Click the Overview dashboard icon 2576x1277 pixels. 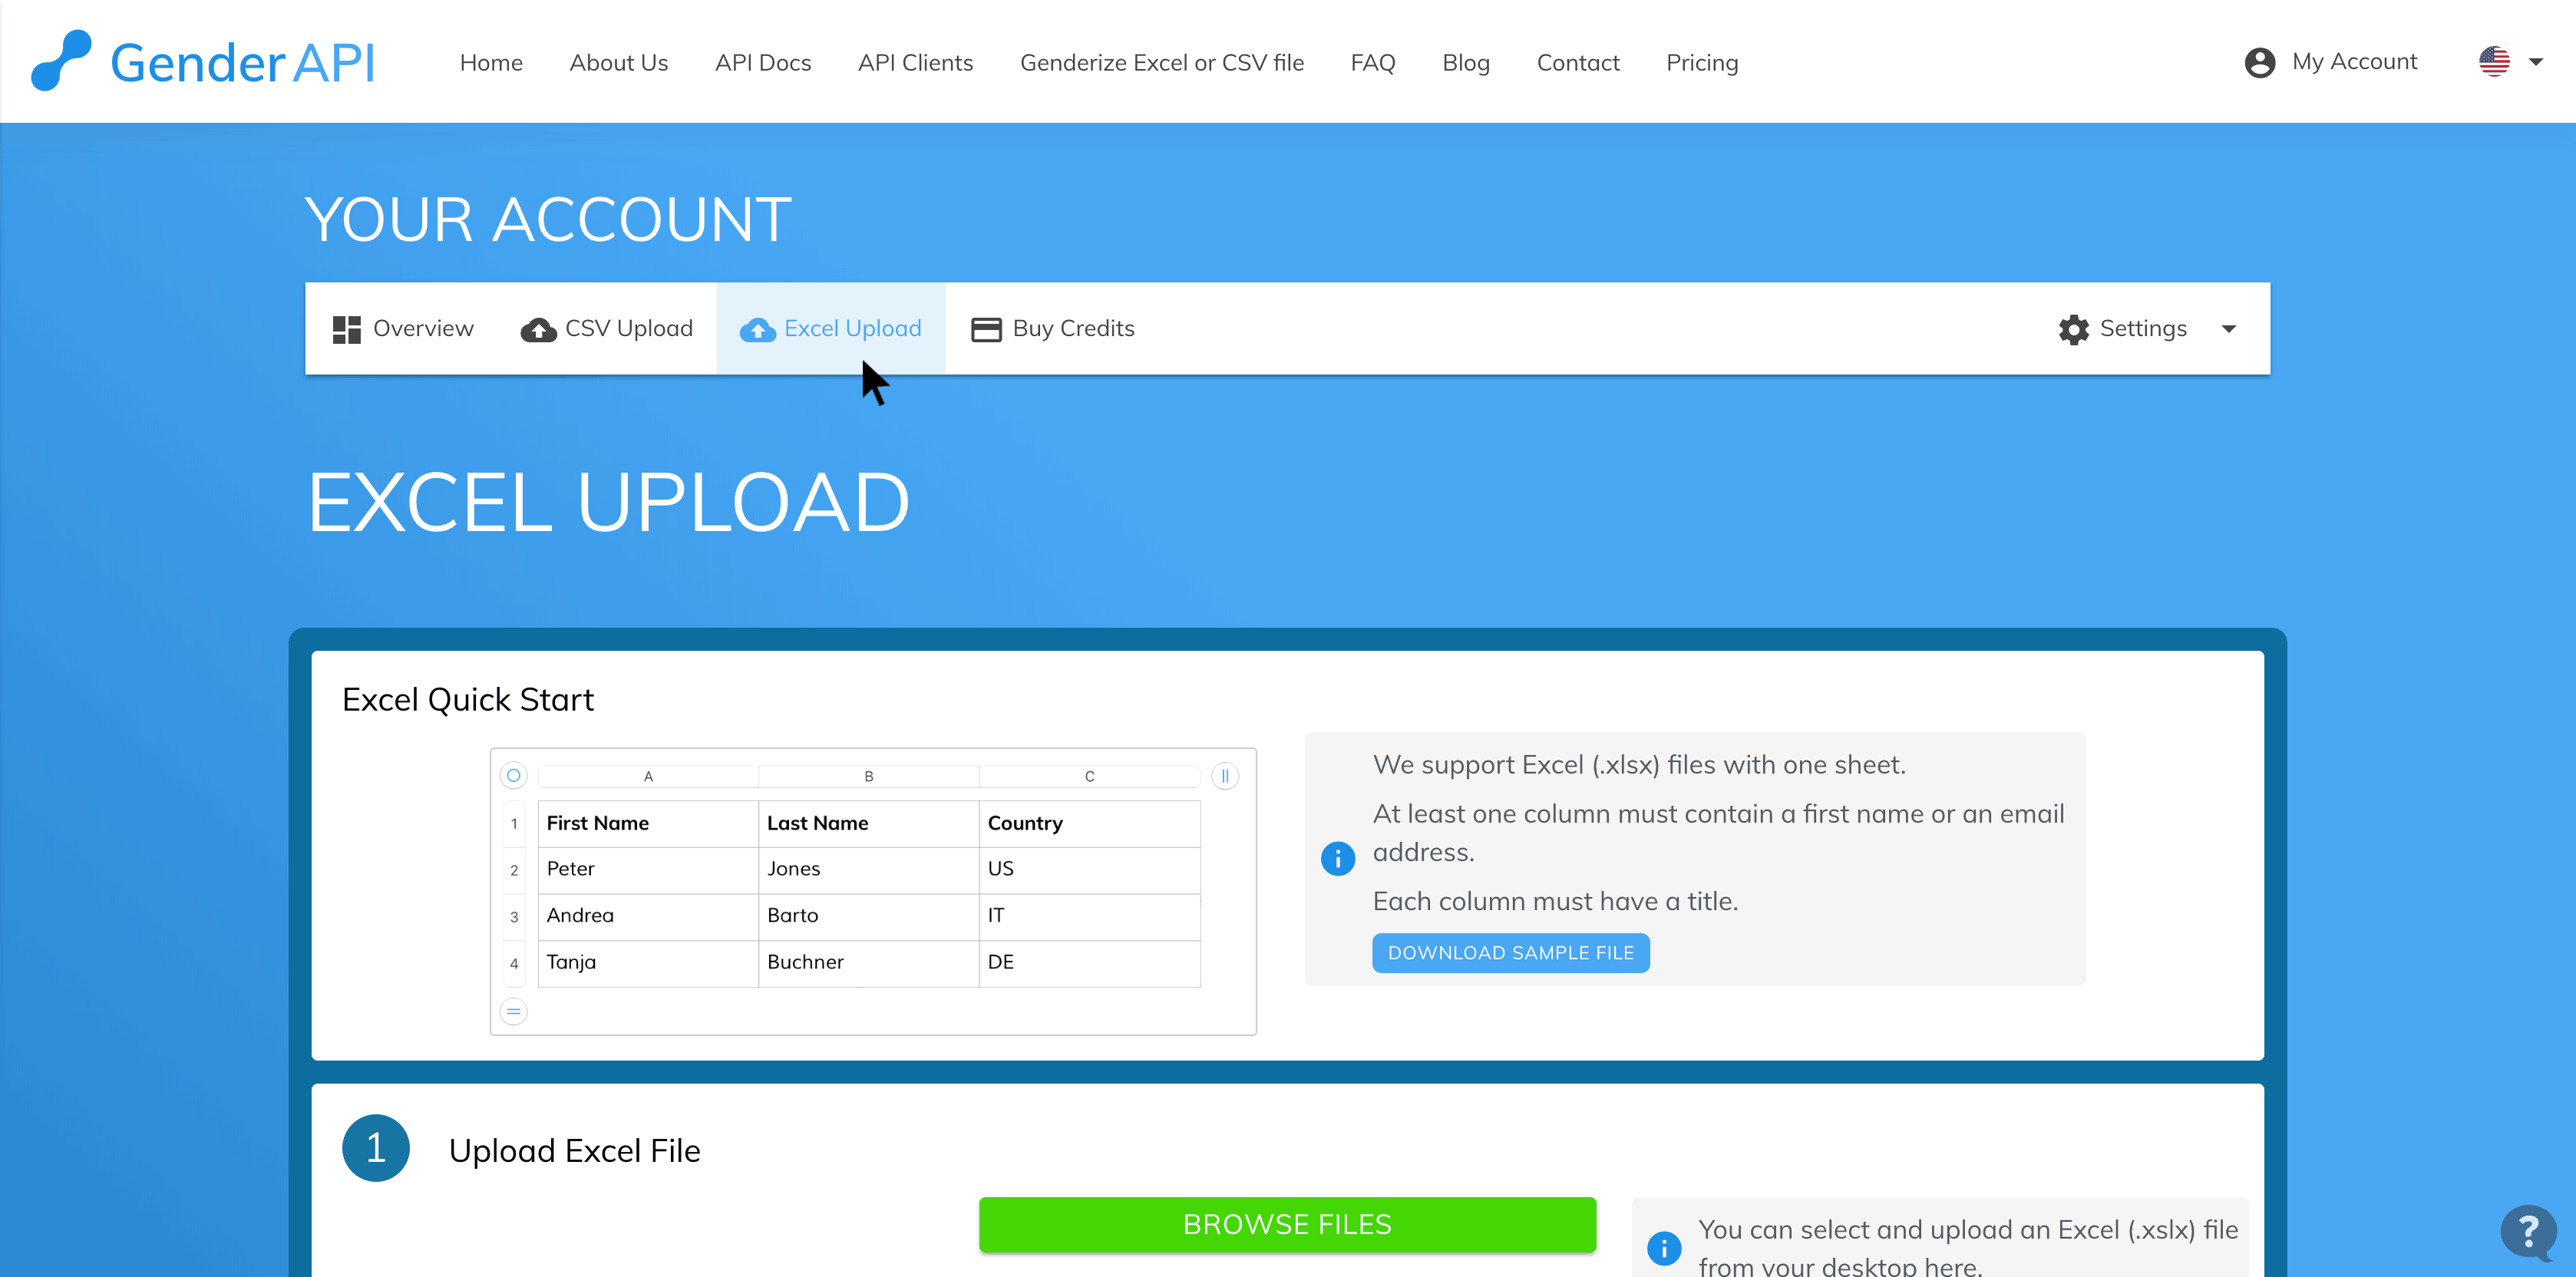[x=346, y=329]
